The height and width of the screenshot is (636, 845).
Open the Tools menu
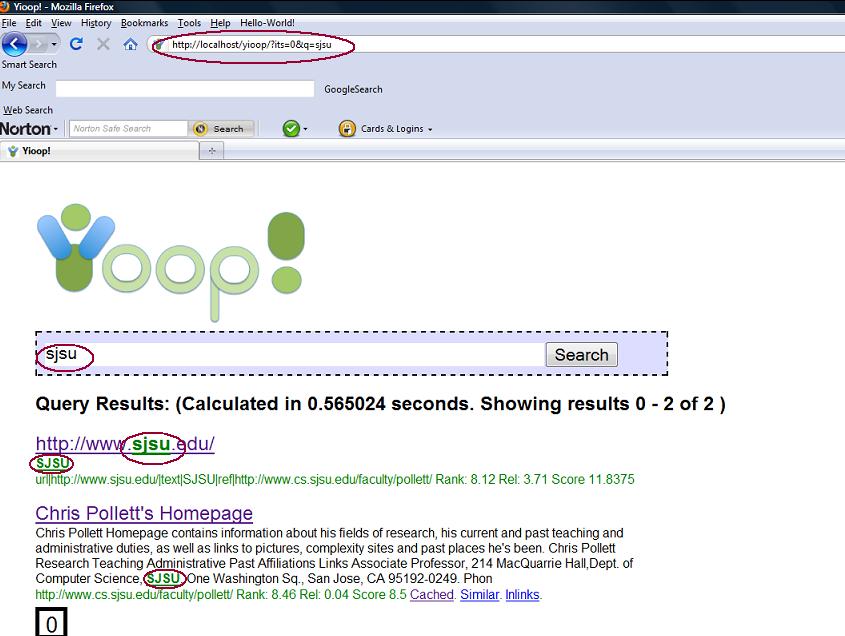tap(189, 23)
